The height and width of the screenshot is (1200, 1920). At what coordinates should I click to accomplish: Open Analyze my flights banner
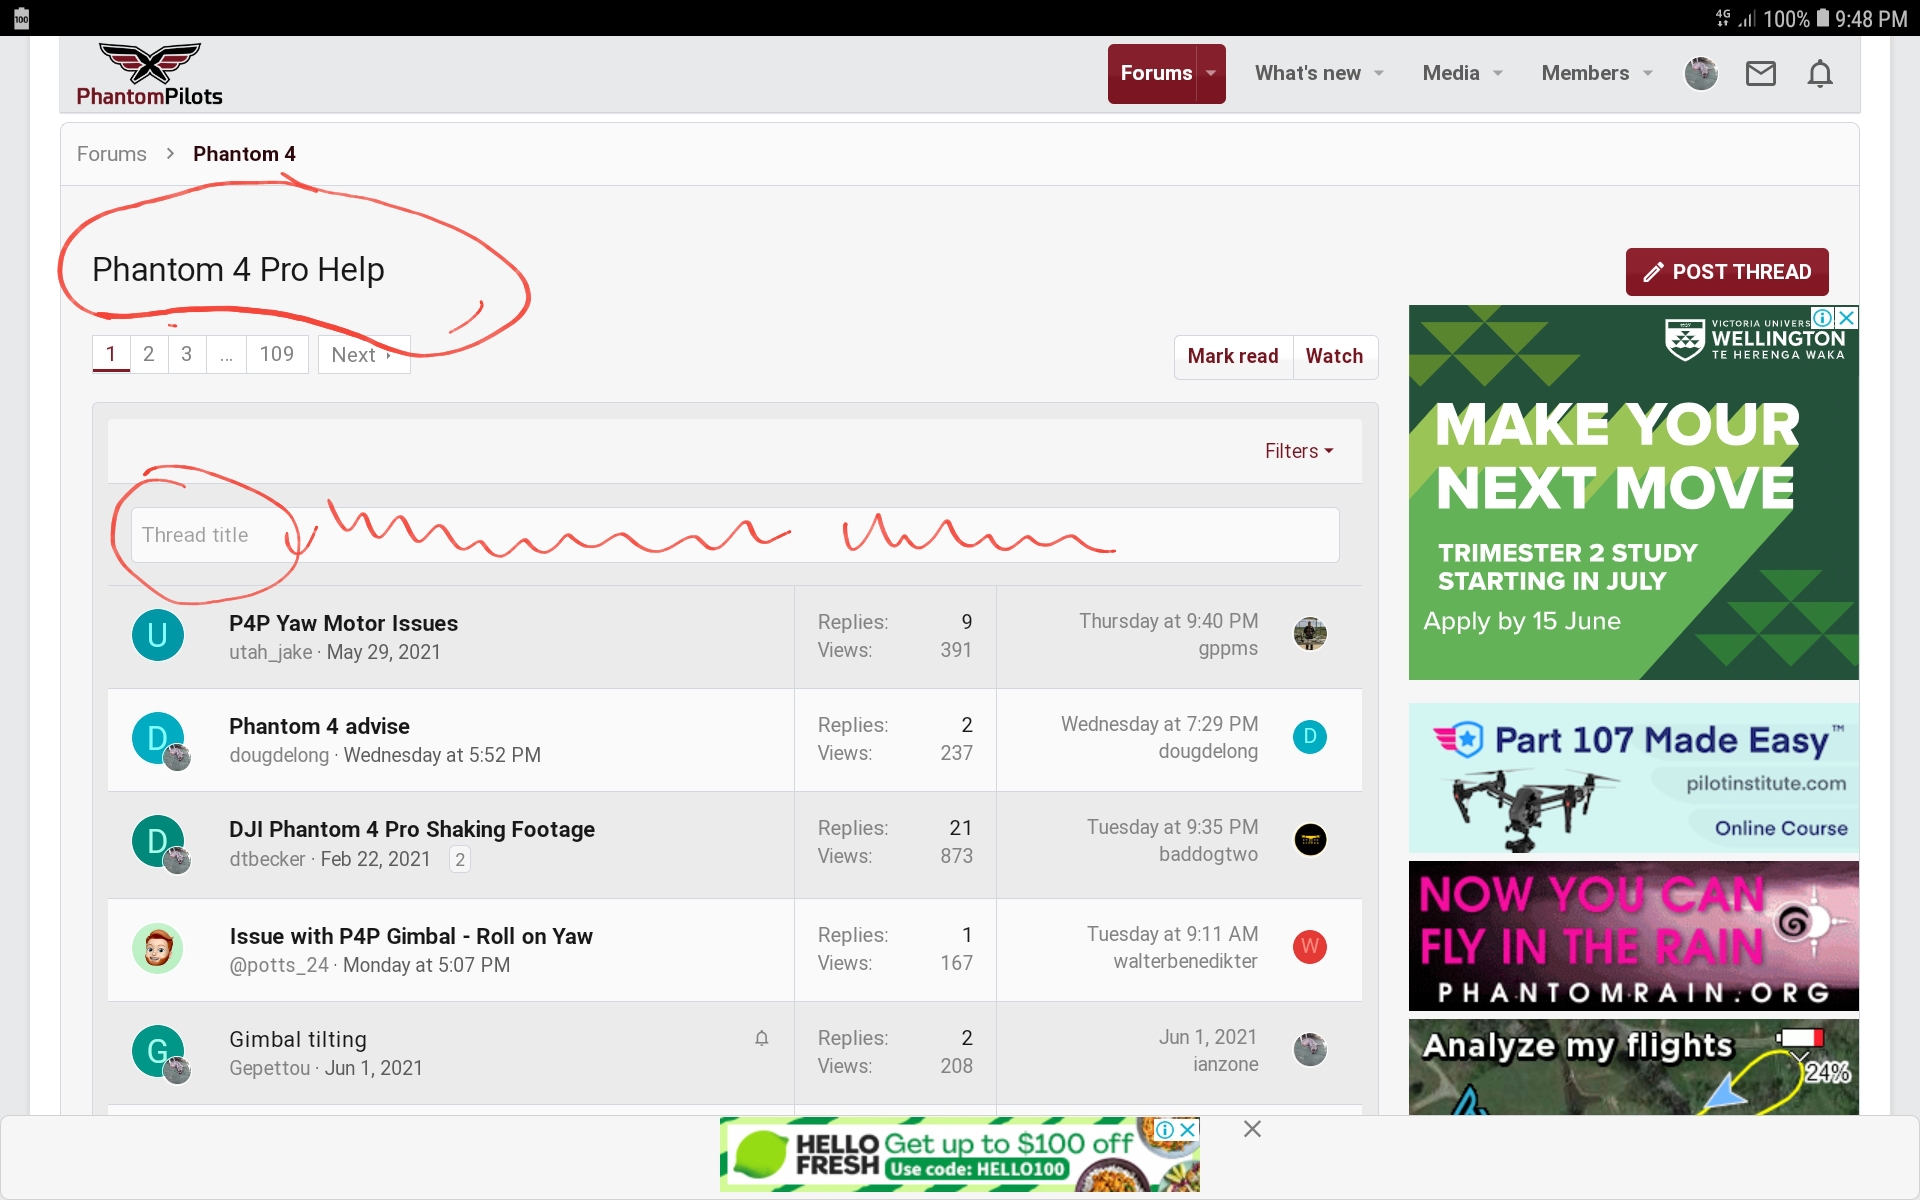point(1634,1067)
